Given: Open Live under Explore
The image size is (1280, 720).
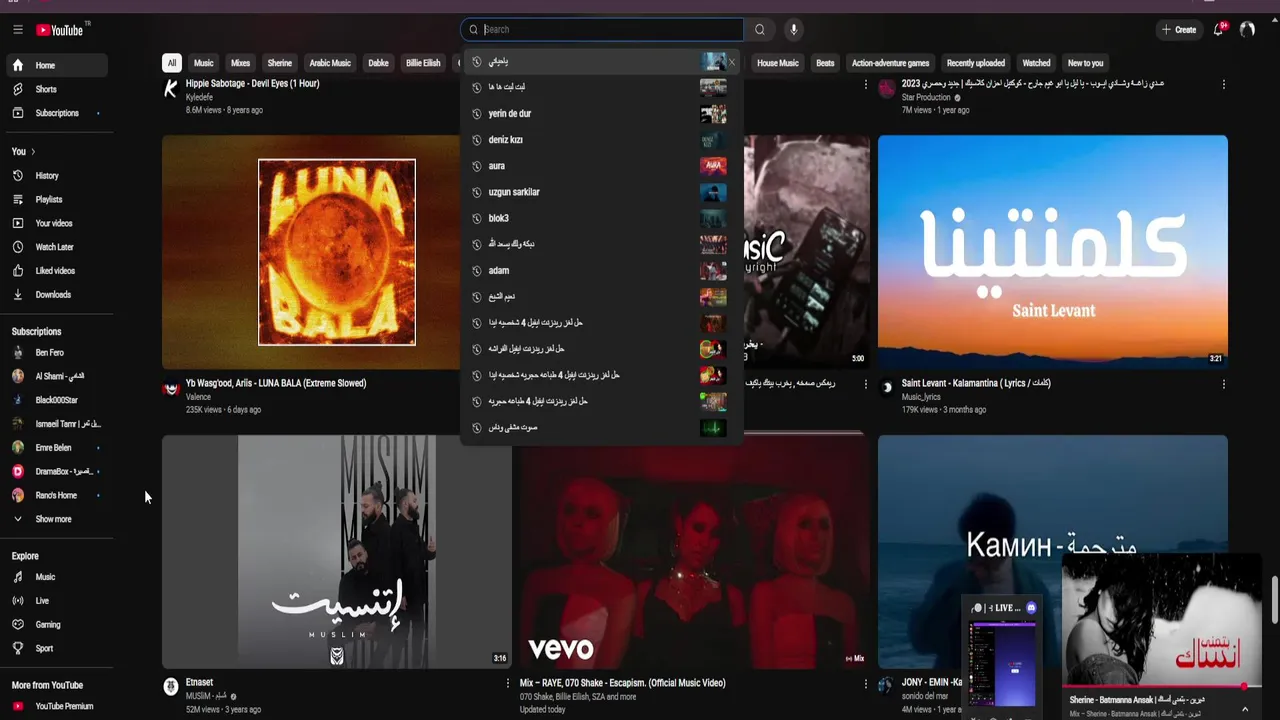Looking at the screenshot, I should pyautogui.click(x=57, y=601).
